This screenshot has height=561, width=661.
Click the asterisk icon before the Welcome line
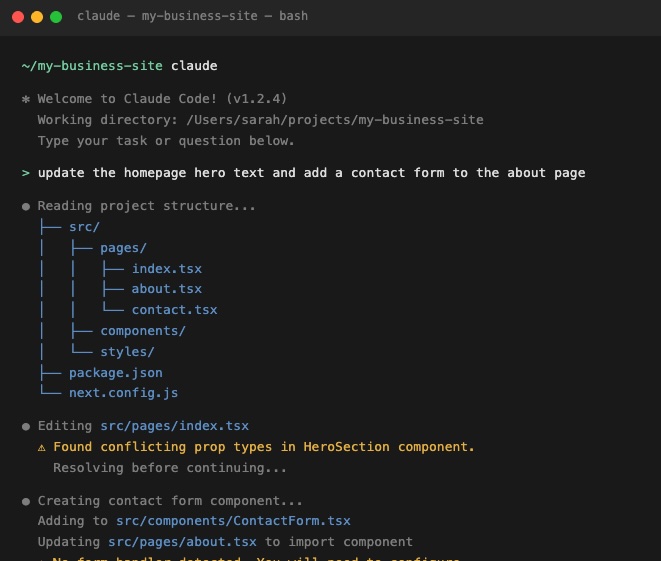coord(26,99)
